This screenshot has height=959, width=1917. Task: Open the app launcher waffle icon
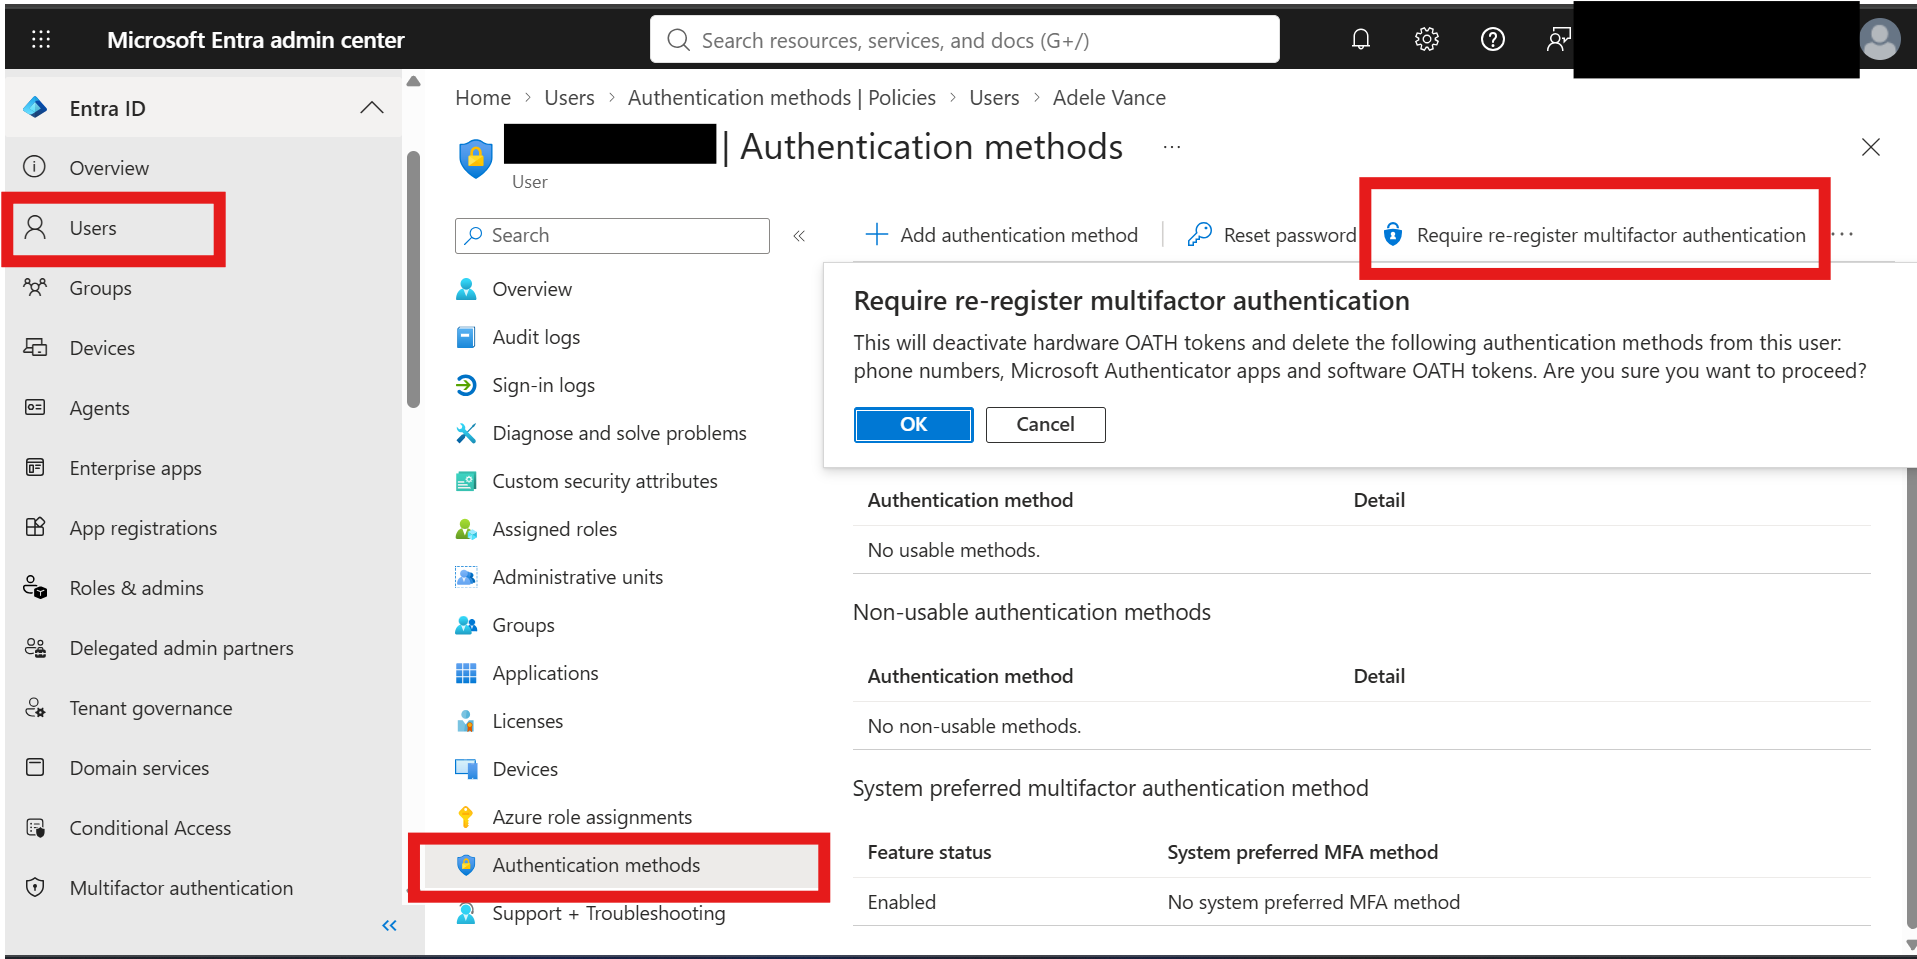(x=41, y=39)
